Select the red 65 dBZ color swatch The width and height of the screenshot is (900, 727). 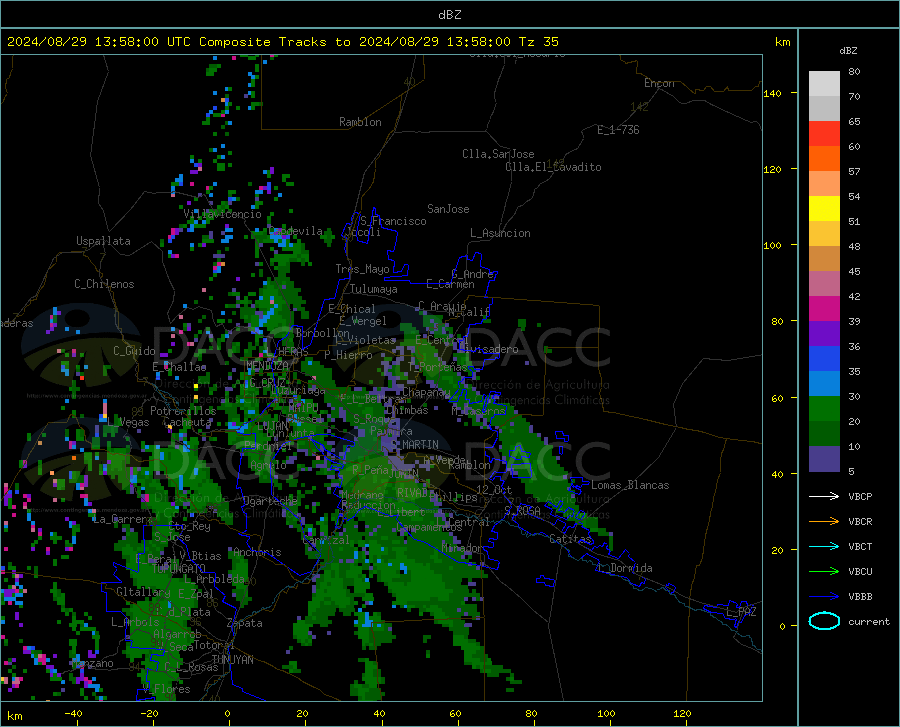point(824,134)
